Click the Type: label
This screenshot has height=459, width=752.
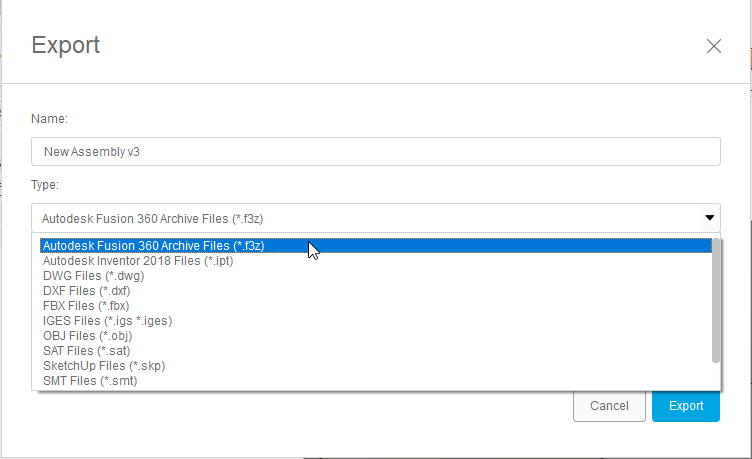45,185
